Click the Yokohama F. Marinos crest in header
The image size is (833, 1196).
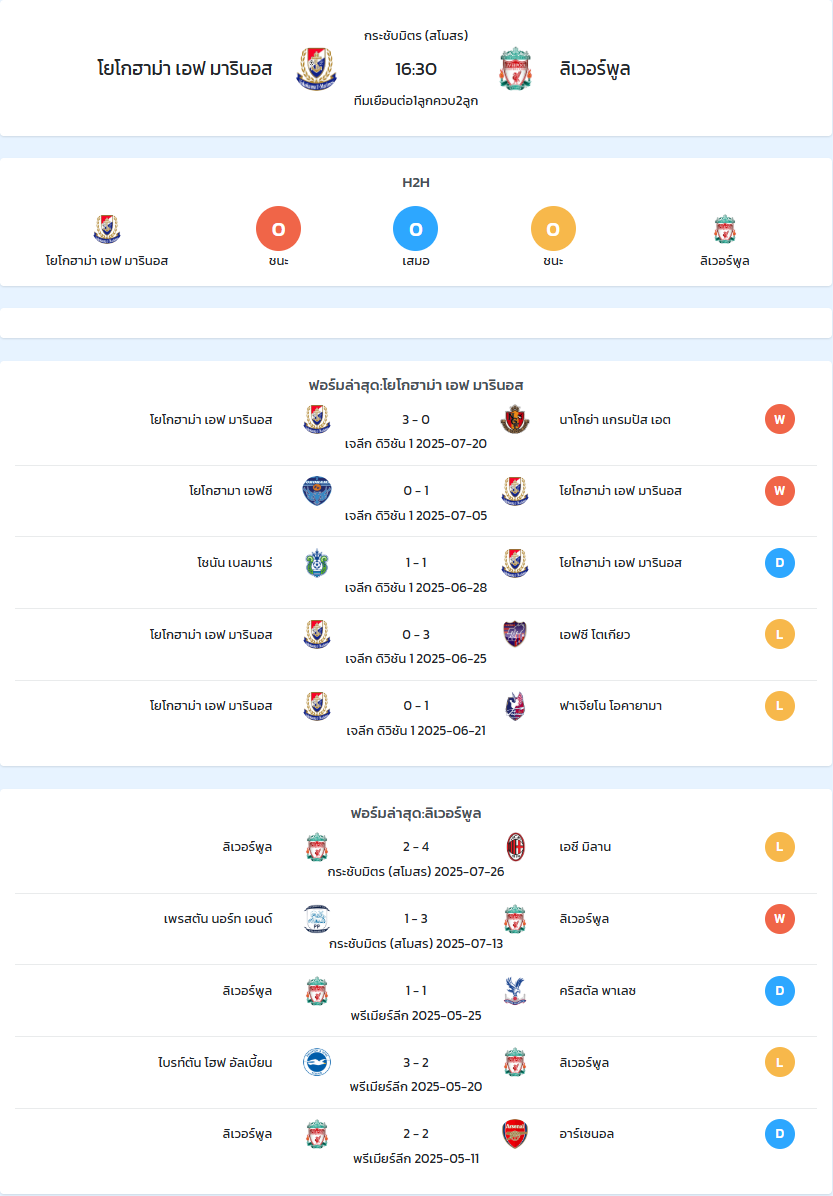[317, 69]
